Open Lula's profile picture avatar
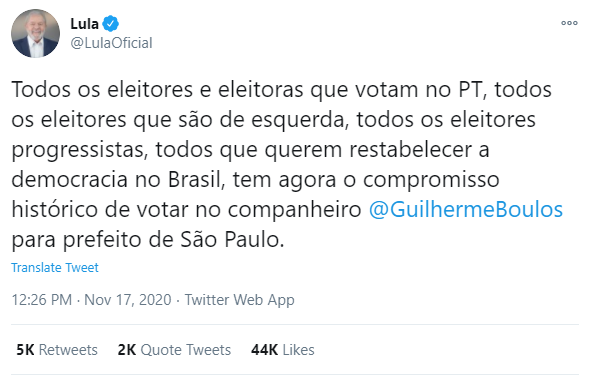 [35, 34]
